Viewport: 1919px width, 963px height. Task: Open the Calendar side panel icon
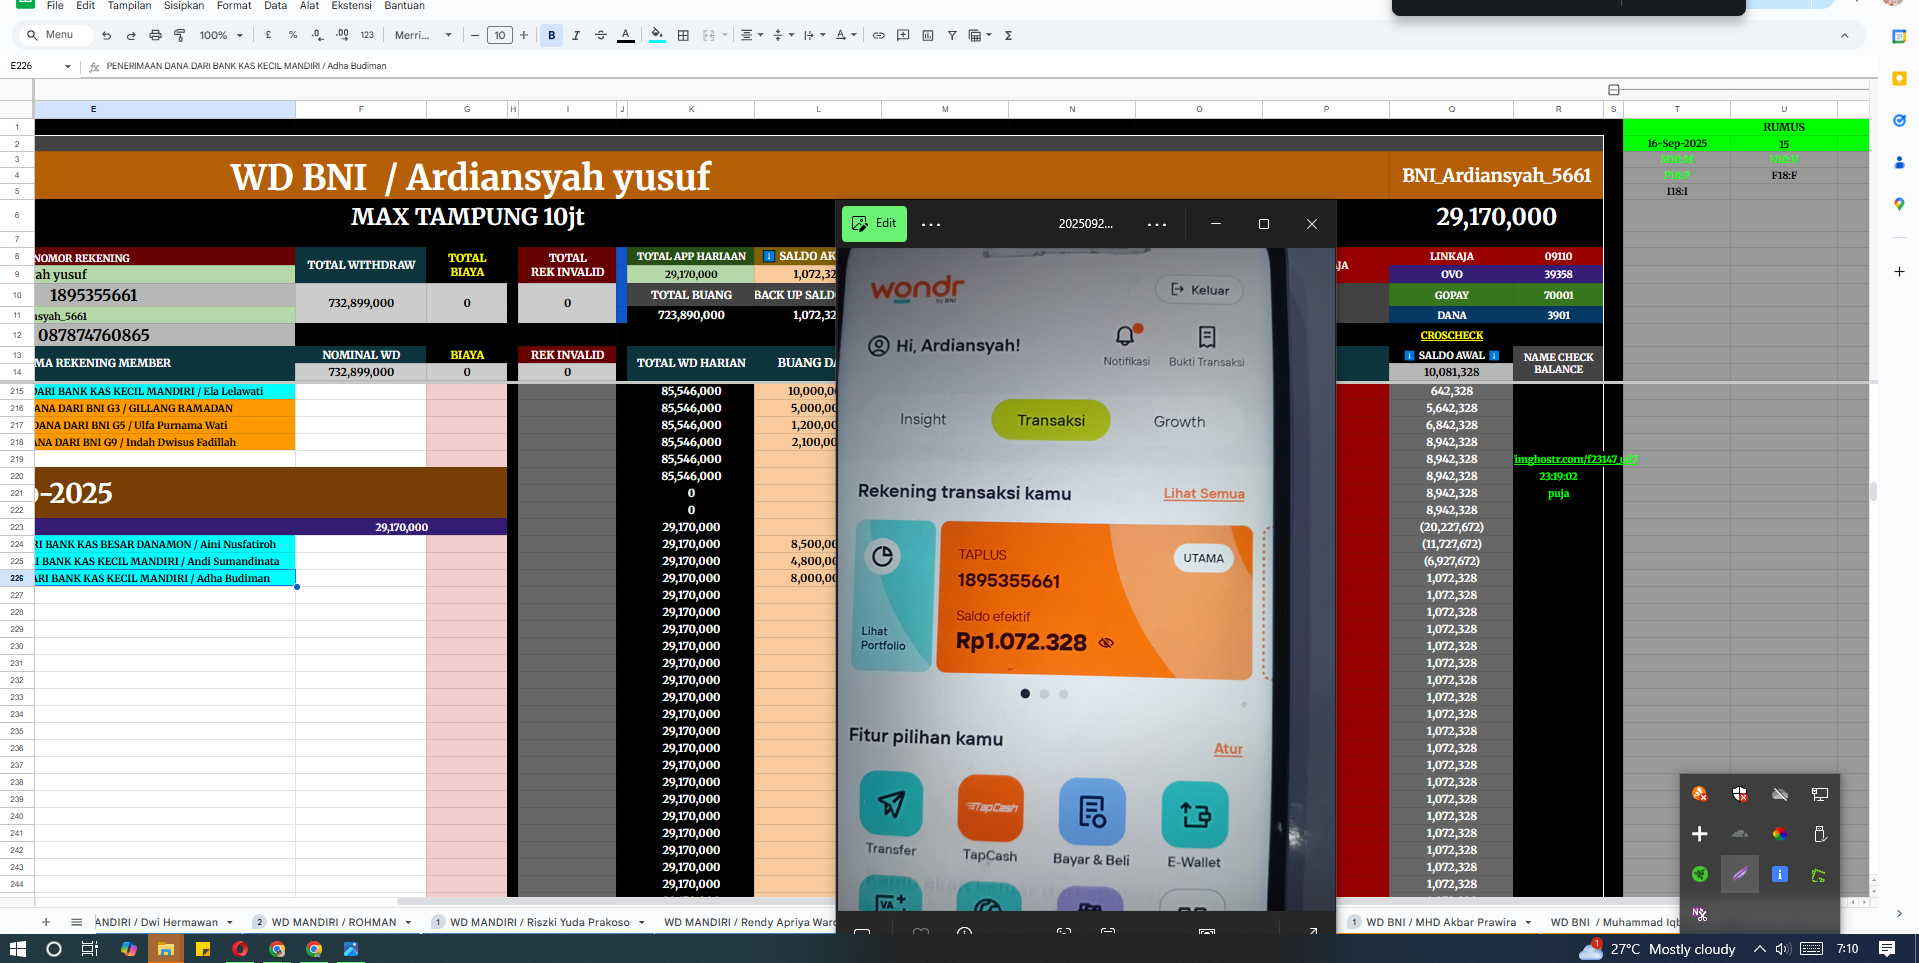(1899, 36)
